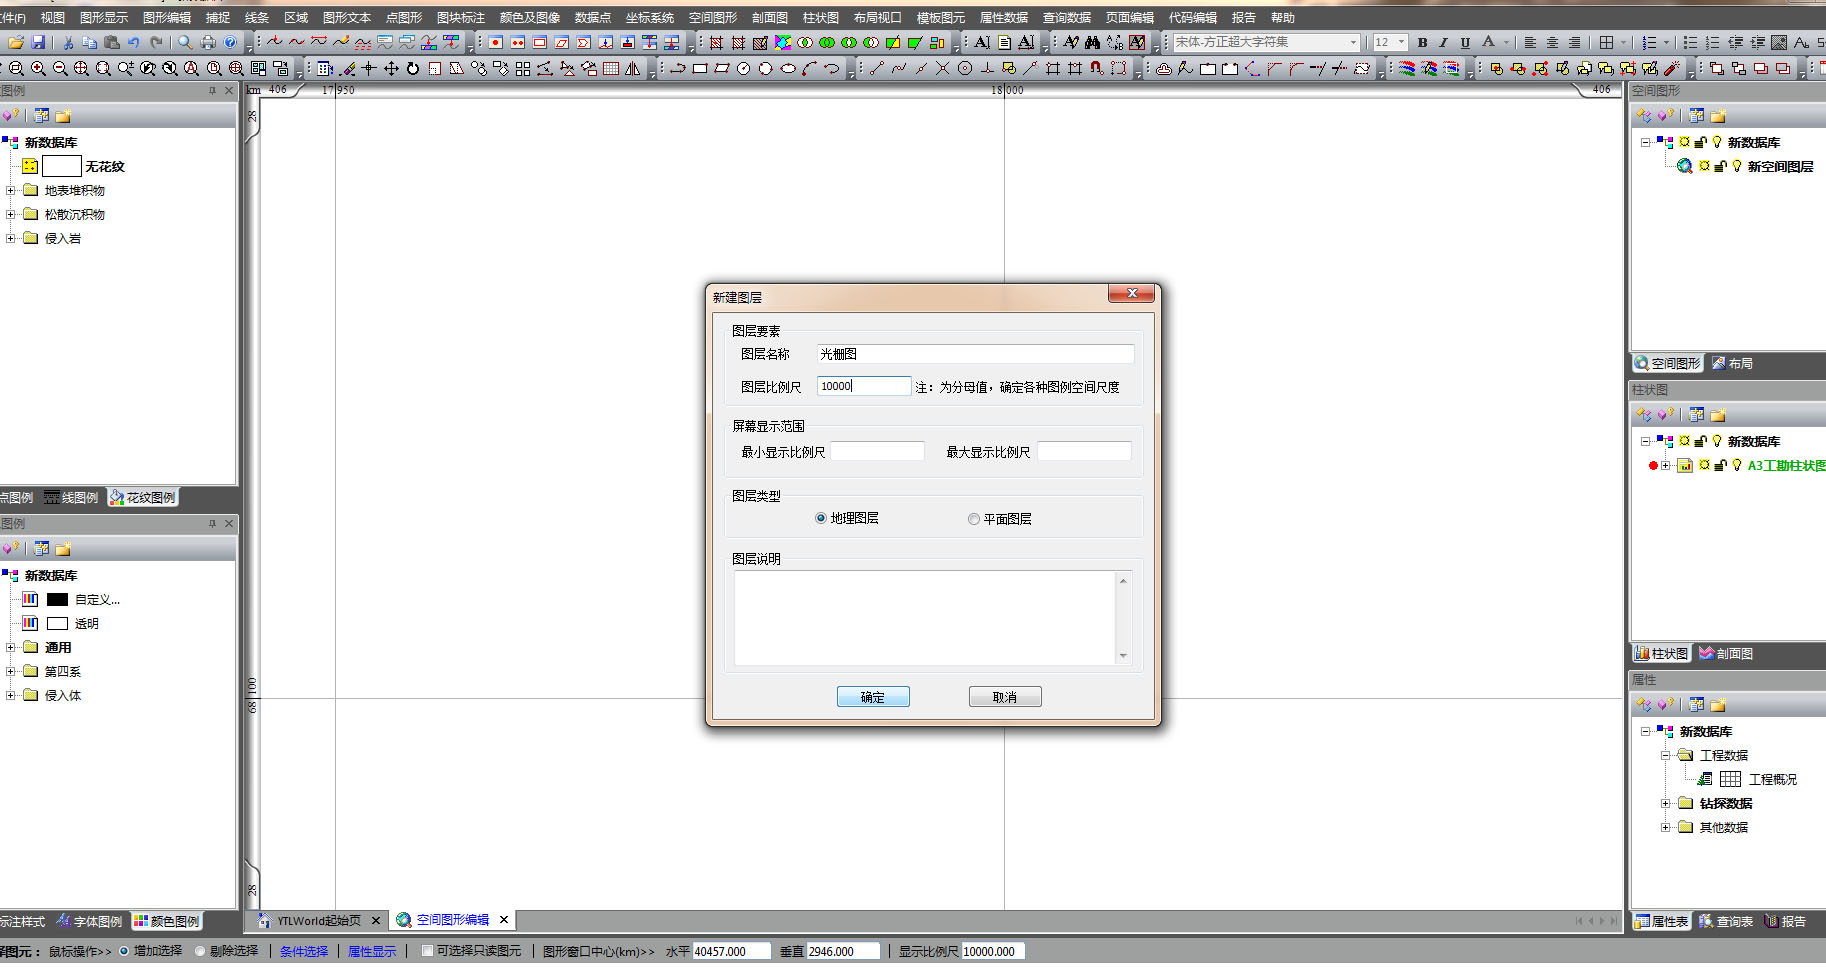This screenshot has height=977, width=1826.
Task: Click the 图层名称 input field
Action: pyautogui.click(x=975, y=354)
